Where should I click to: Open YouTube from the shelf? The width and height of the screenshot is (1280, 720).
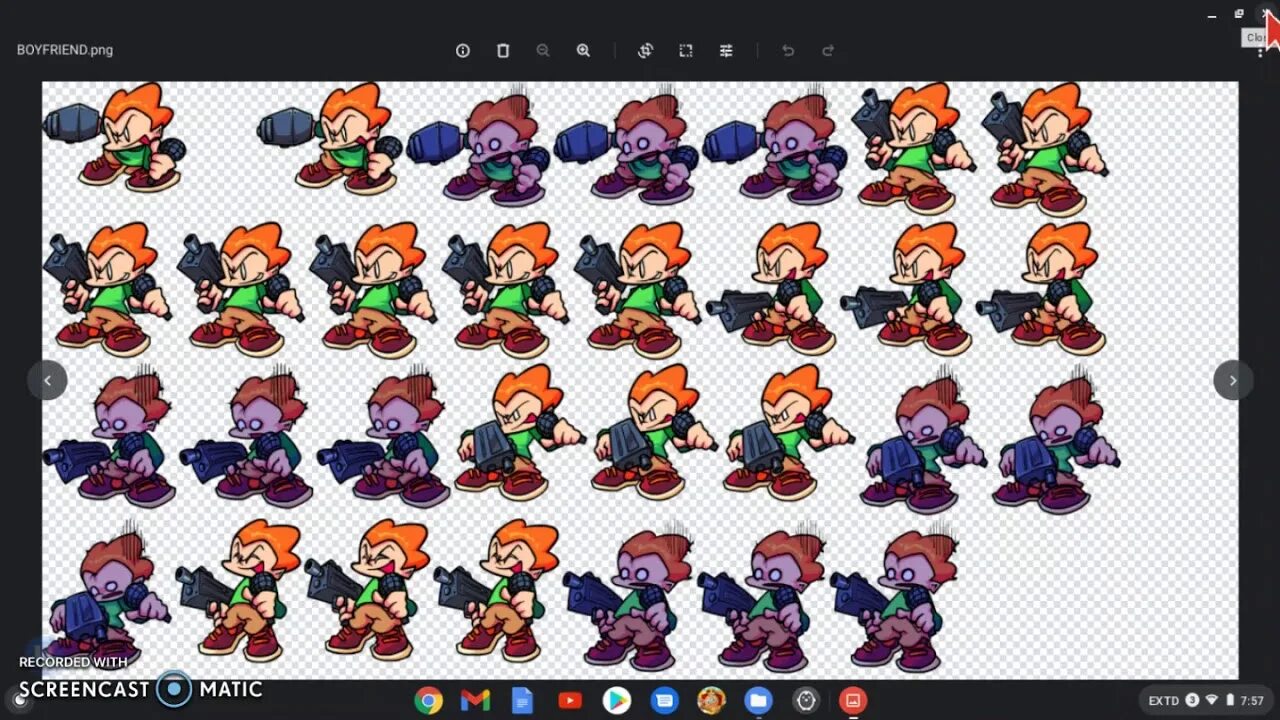pyautogui.click(x=570, y=700)
